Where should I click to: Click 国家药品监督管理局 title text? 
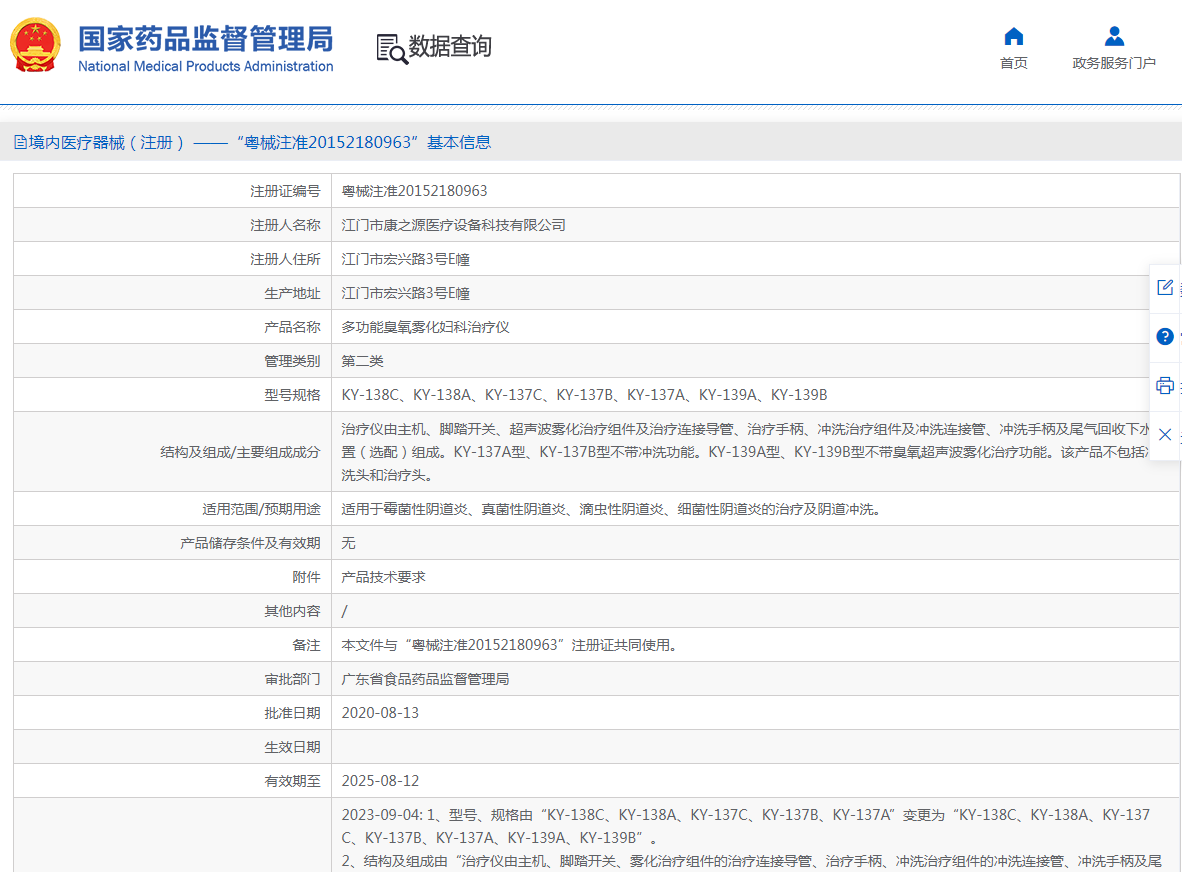[206, 38]
